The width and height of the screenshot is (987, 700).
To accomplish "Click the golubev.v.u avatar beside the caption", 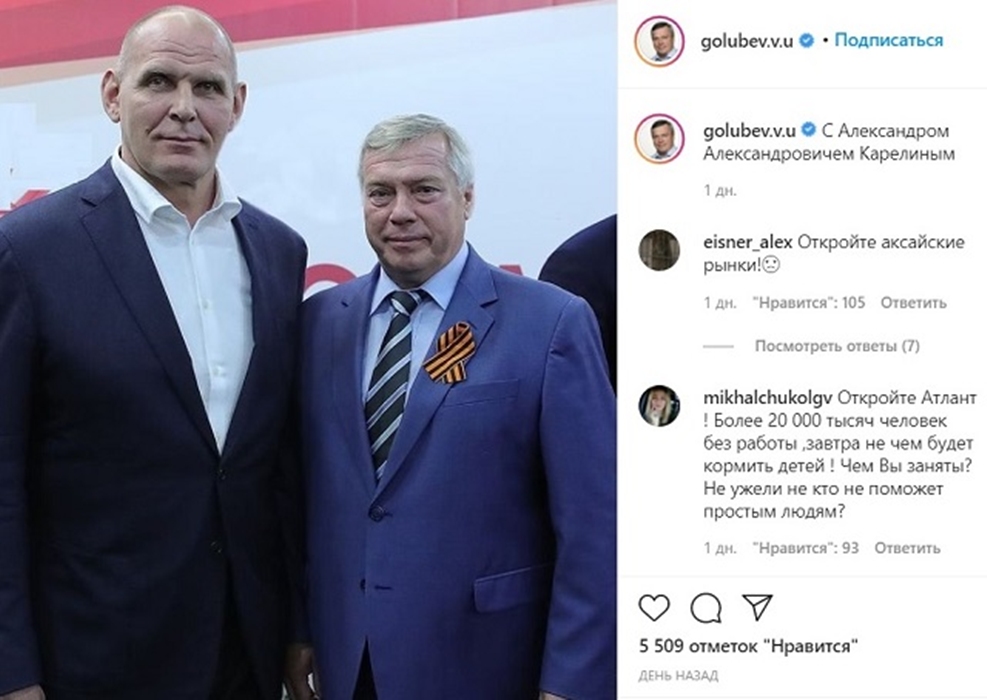I will pyautogui.click(x=659, y=139).
